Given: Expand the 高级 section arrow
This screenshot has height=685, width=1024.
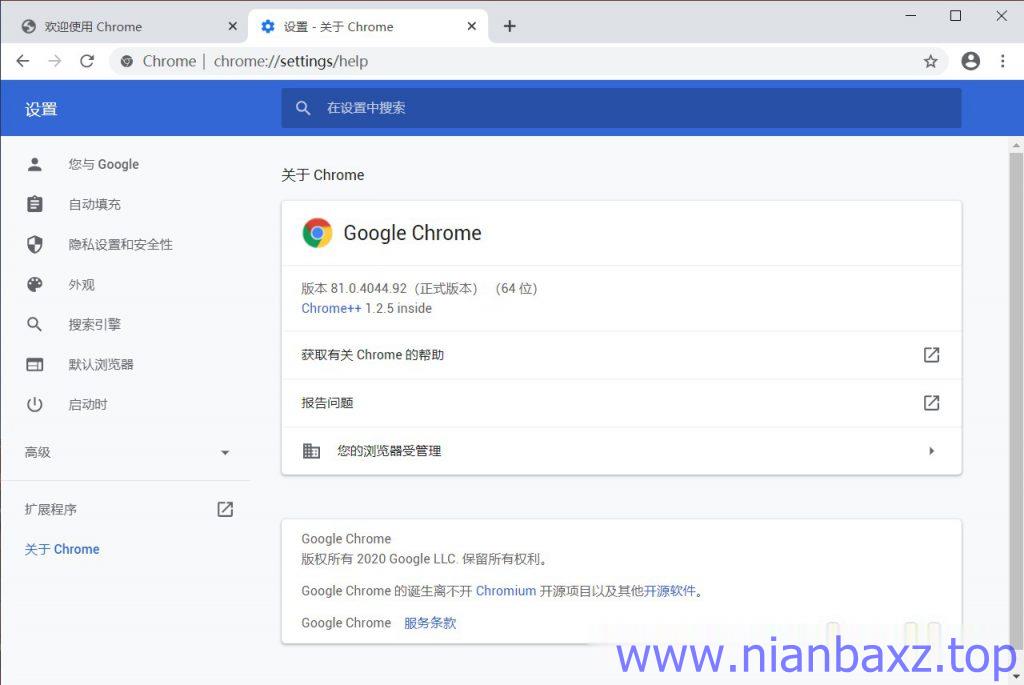Looking at the screenshot, I should click(x=225, y=453).
